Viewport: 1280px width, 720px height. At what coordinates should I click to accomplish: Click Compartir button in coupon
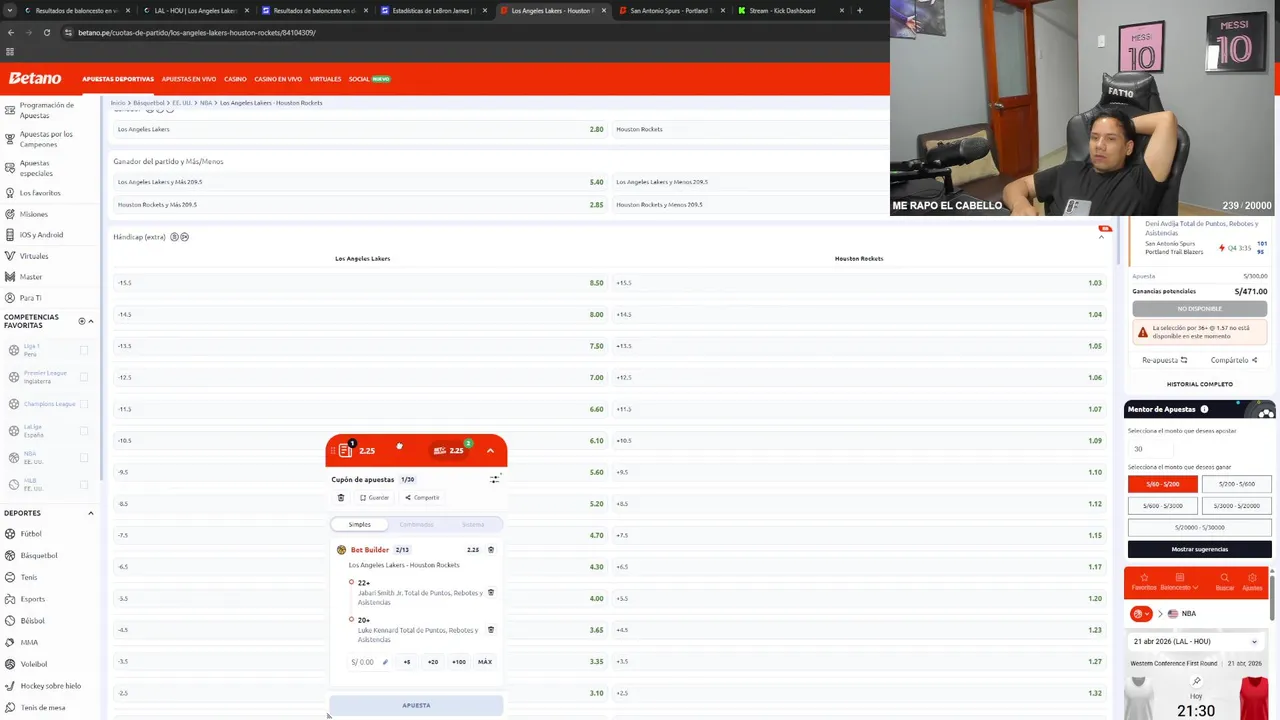pyautogui.click(x=423, y=498)
